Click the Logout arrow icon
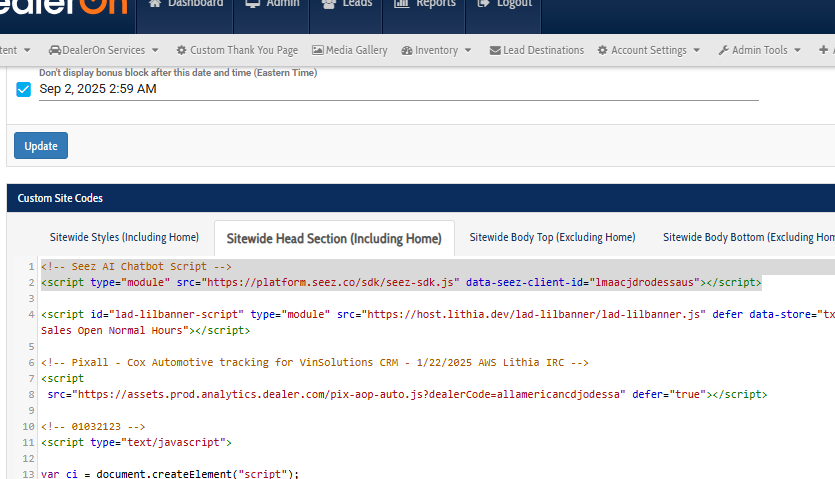The width and height of the screenshot is (835, 479). pyautogui.click(x=484, y=4)
